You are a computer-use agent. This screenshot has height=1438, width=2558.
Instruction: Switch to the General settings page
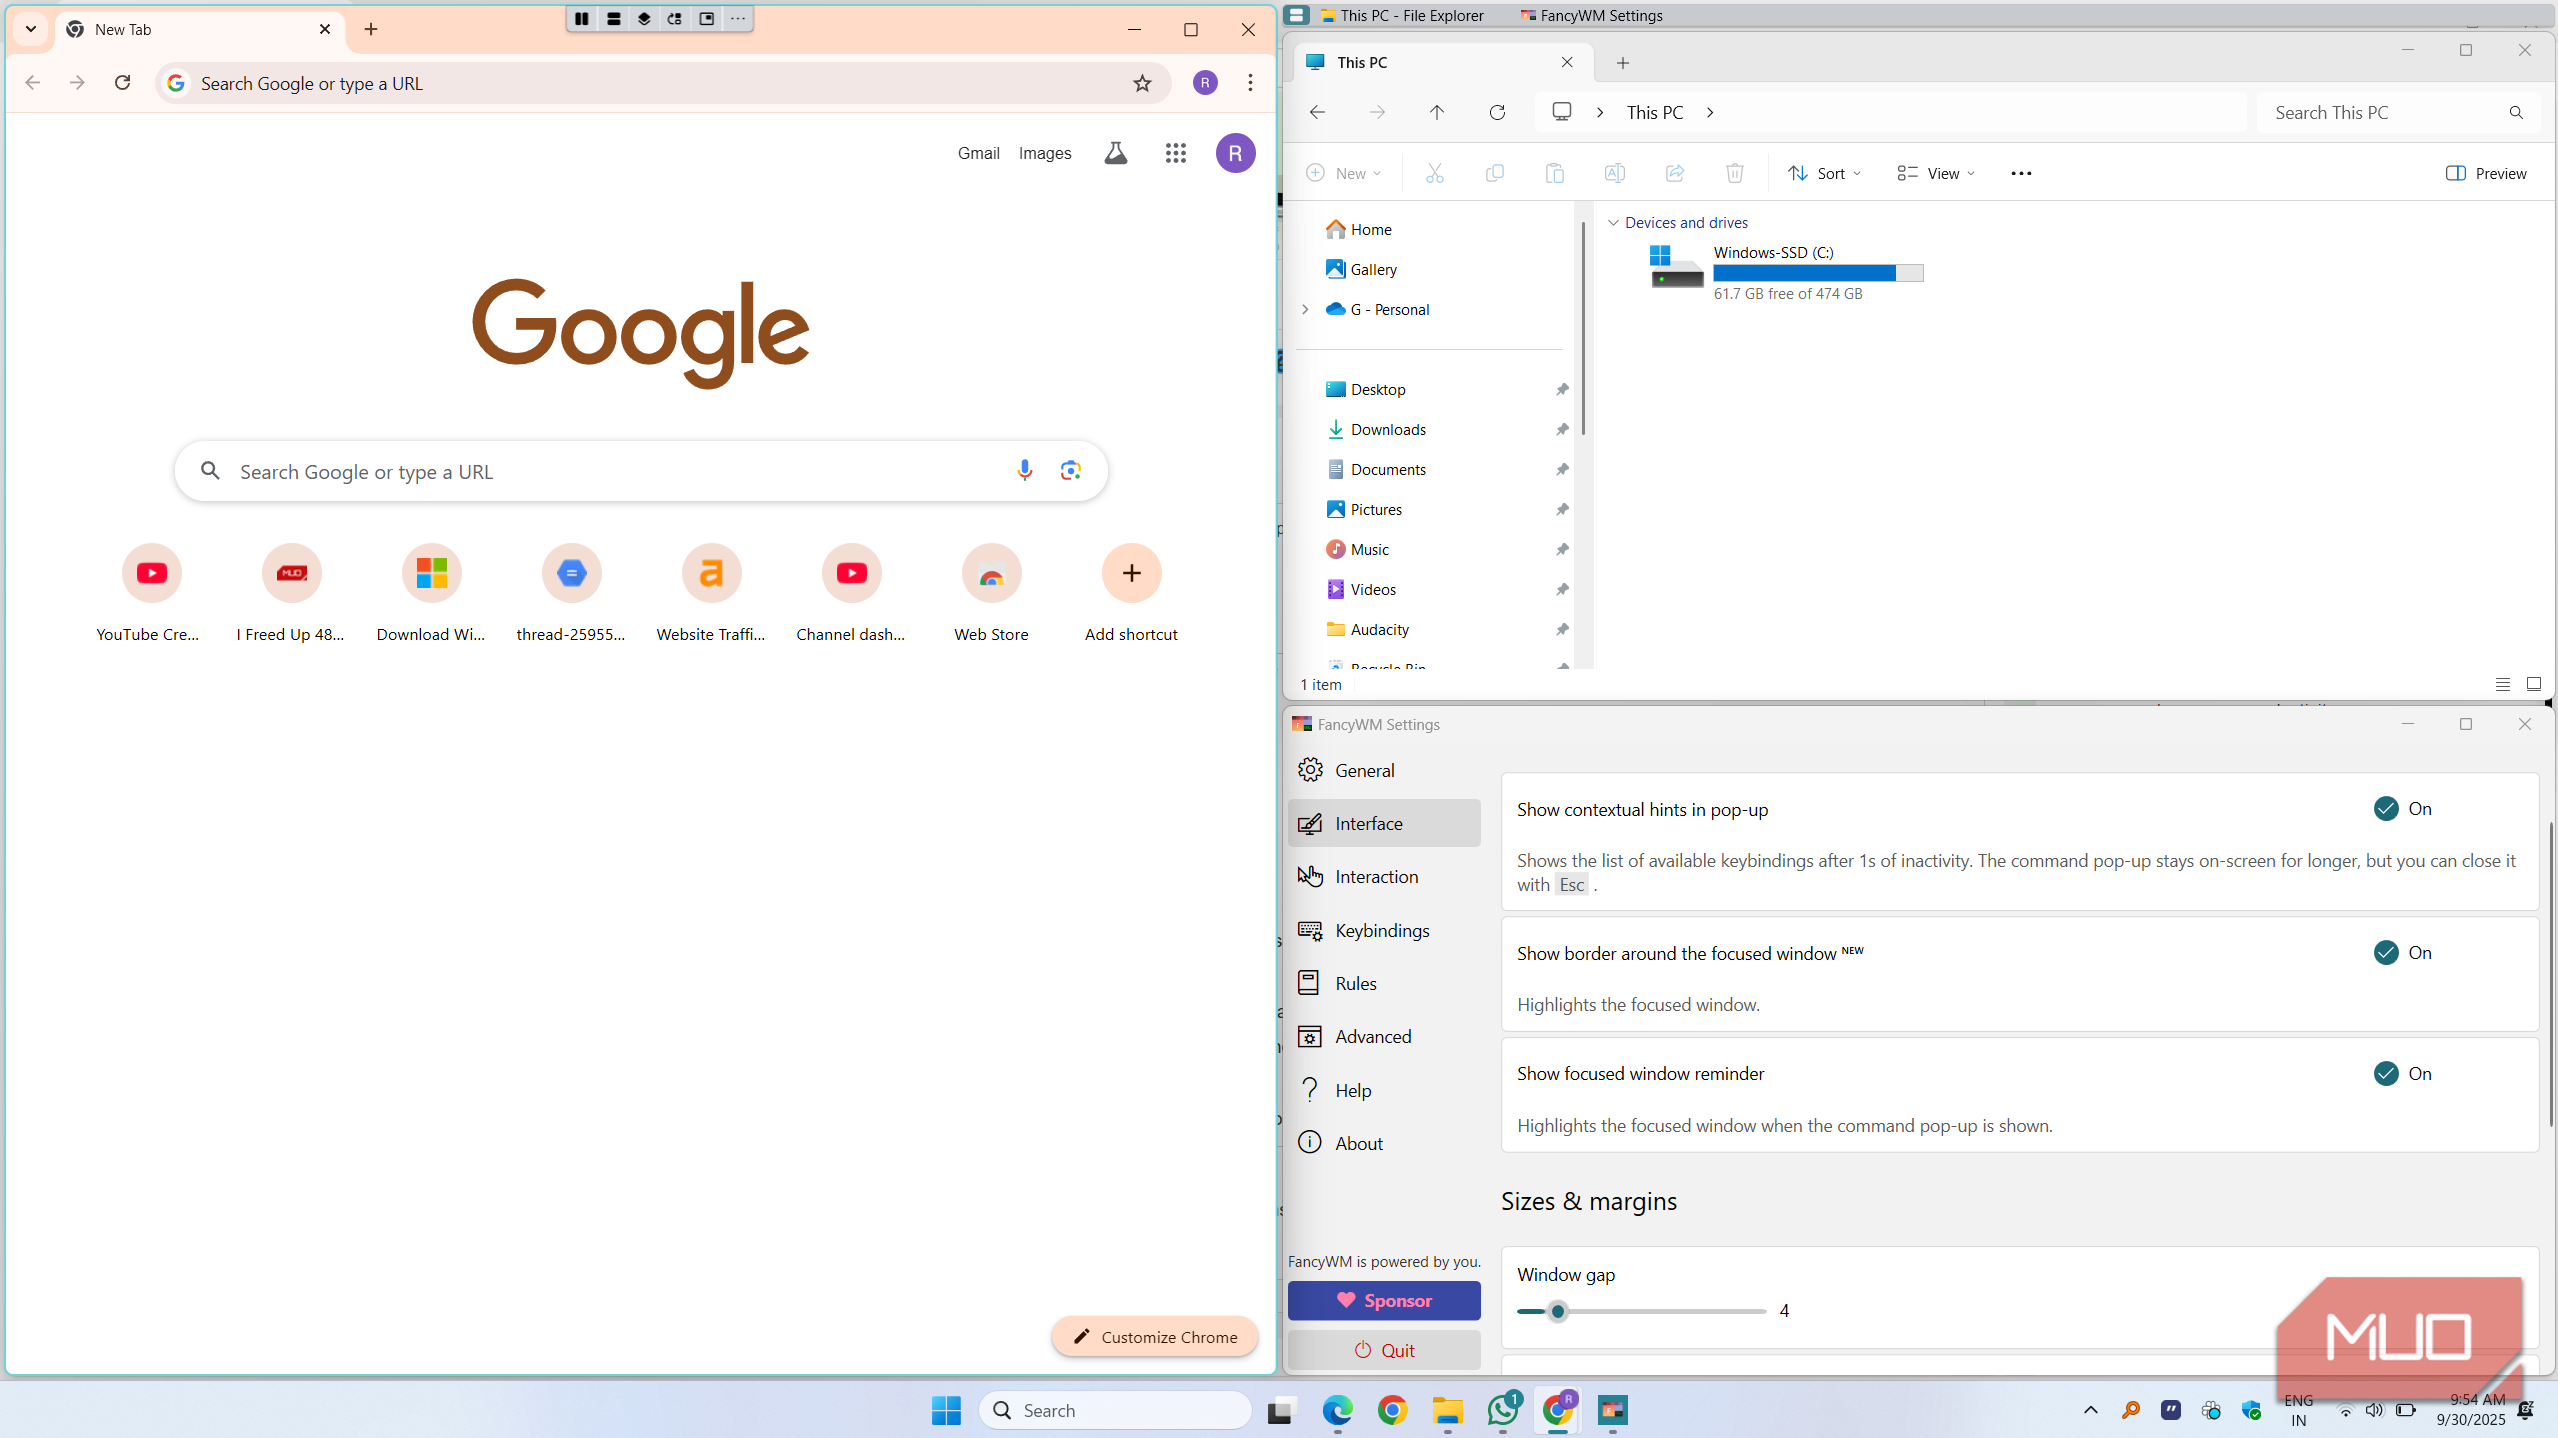pos(1384,771)
